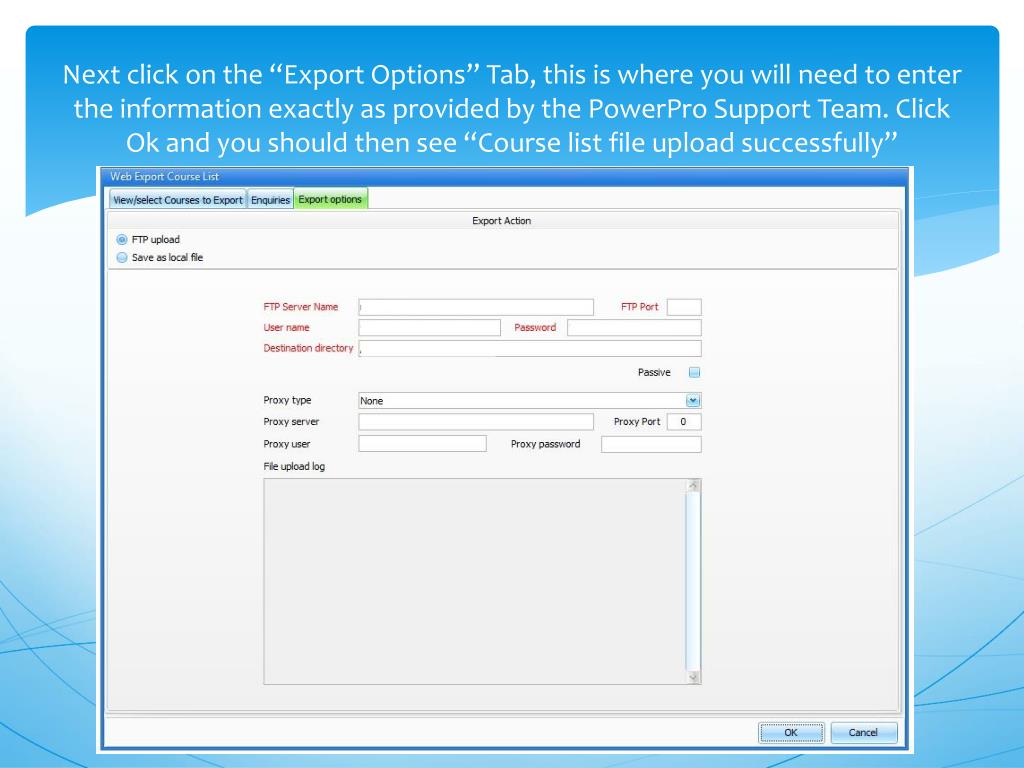Select the Export options tab

[330, 199]
